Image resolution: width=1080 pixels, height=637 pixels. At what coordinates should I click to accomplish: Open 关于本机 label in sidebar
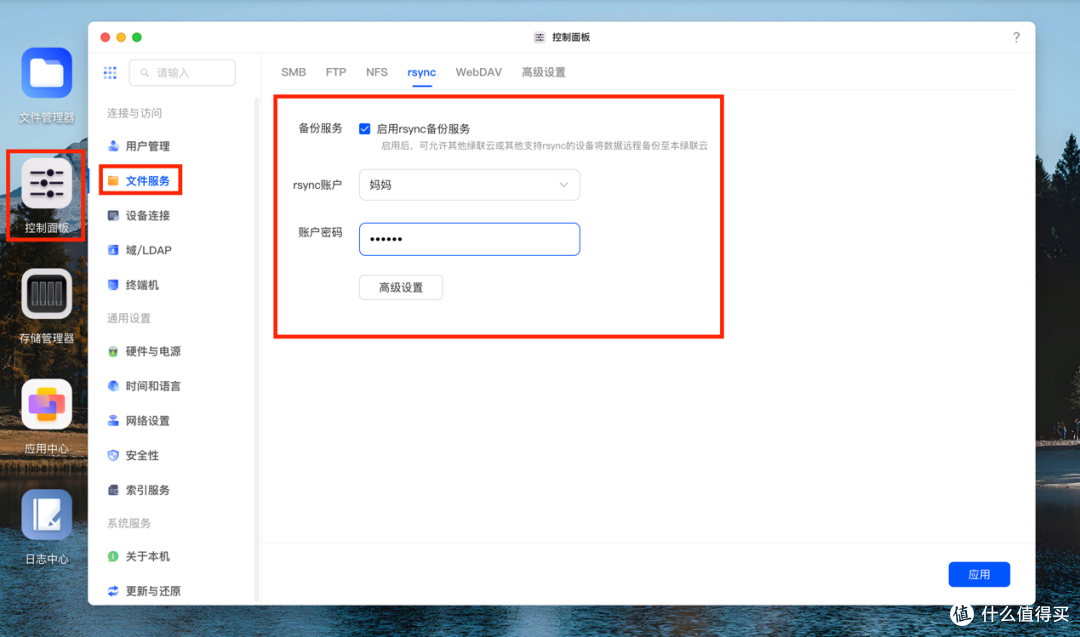[x=147, y=556]
